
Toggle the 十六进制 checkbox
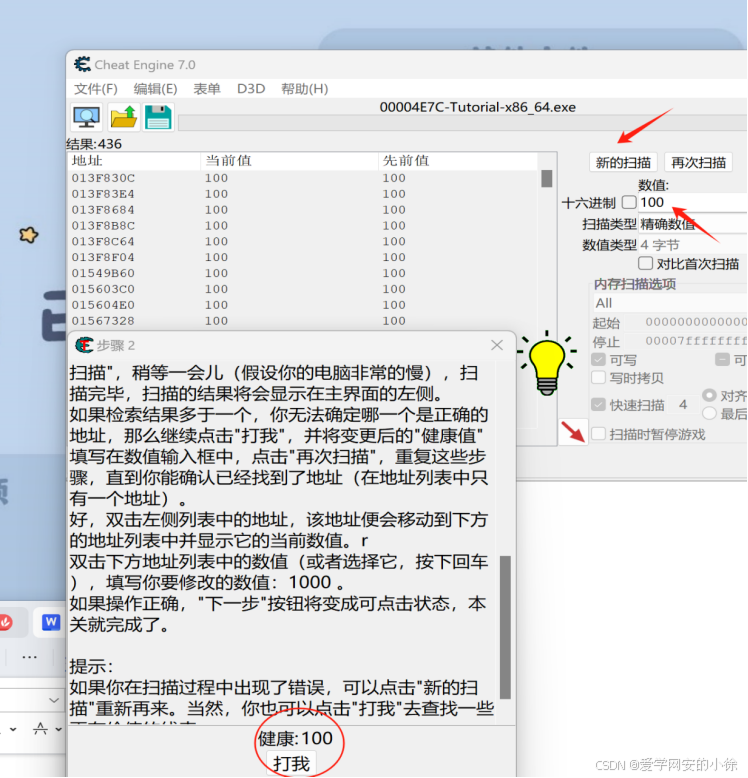(x=629, y=202)
